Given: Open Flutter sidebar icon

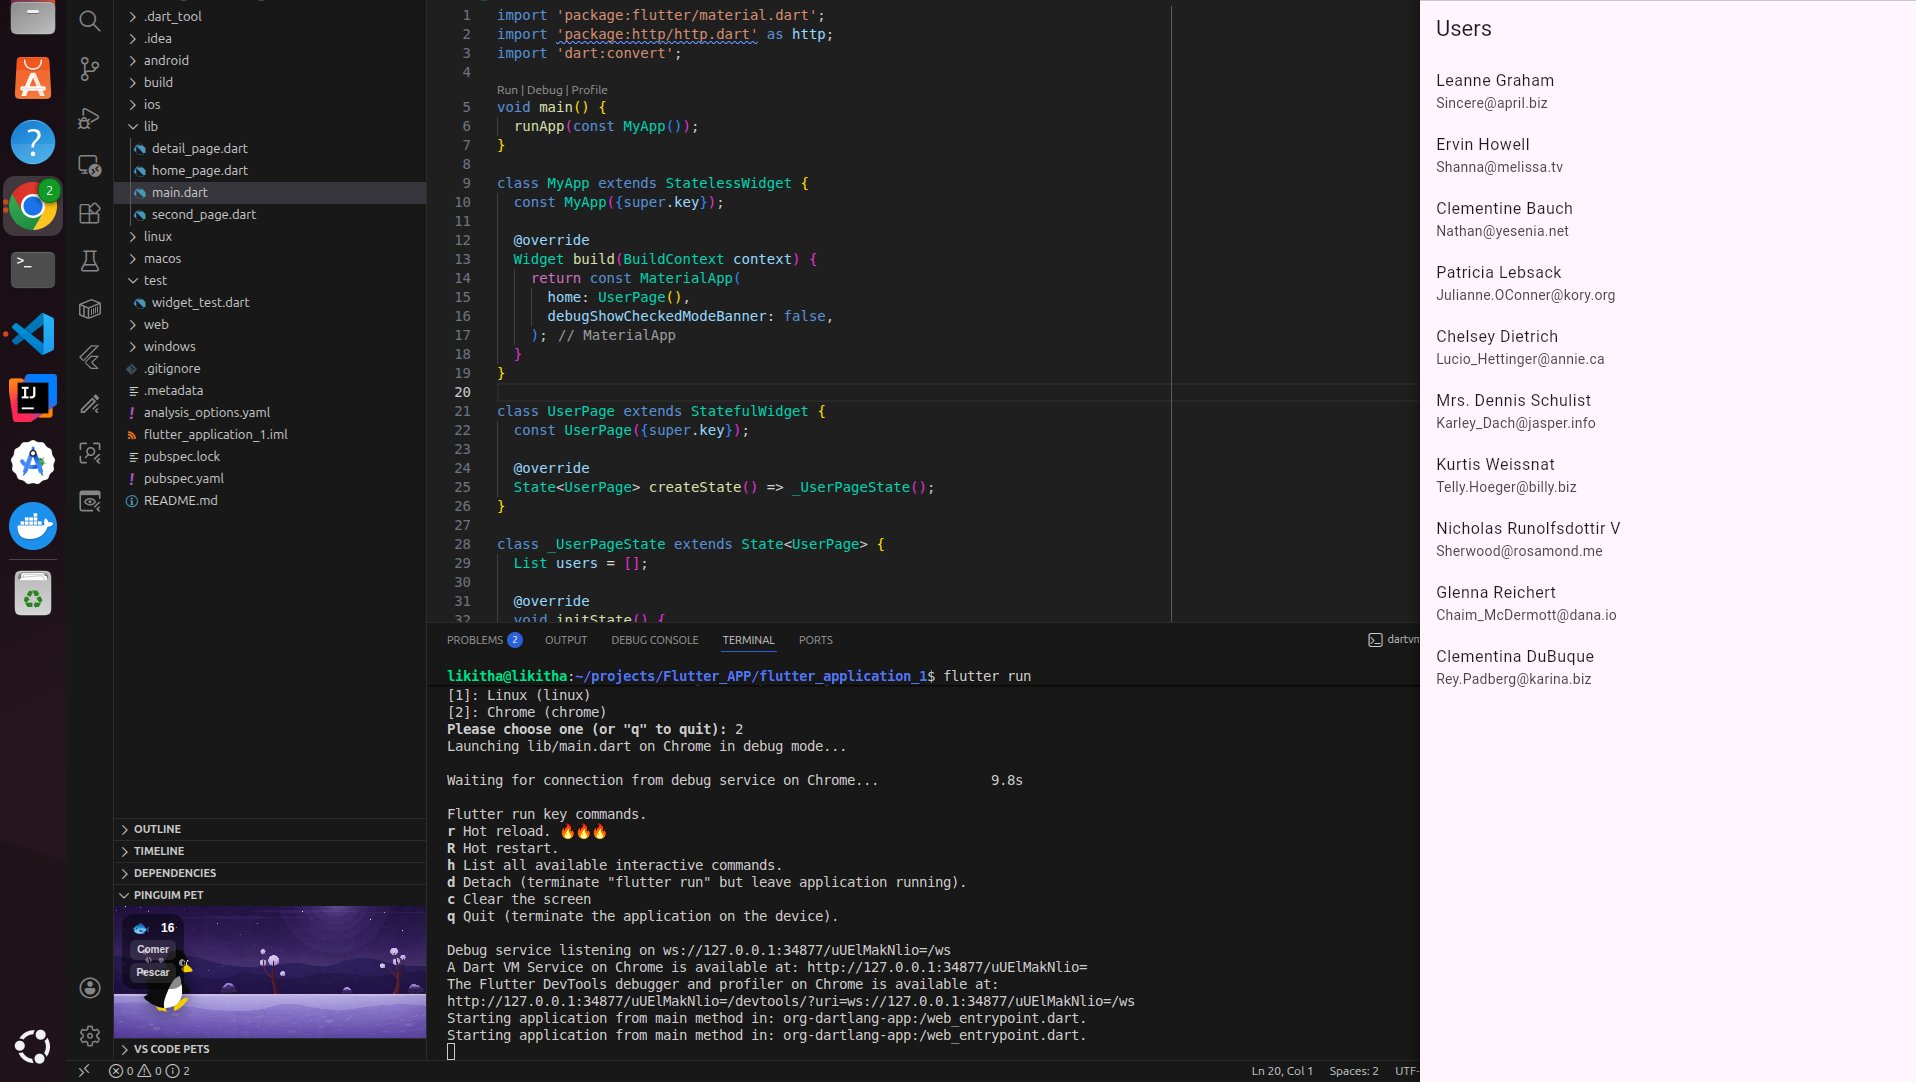Looking at the screenshot, I should click(90, 357).
